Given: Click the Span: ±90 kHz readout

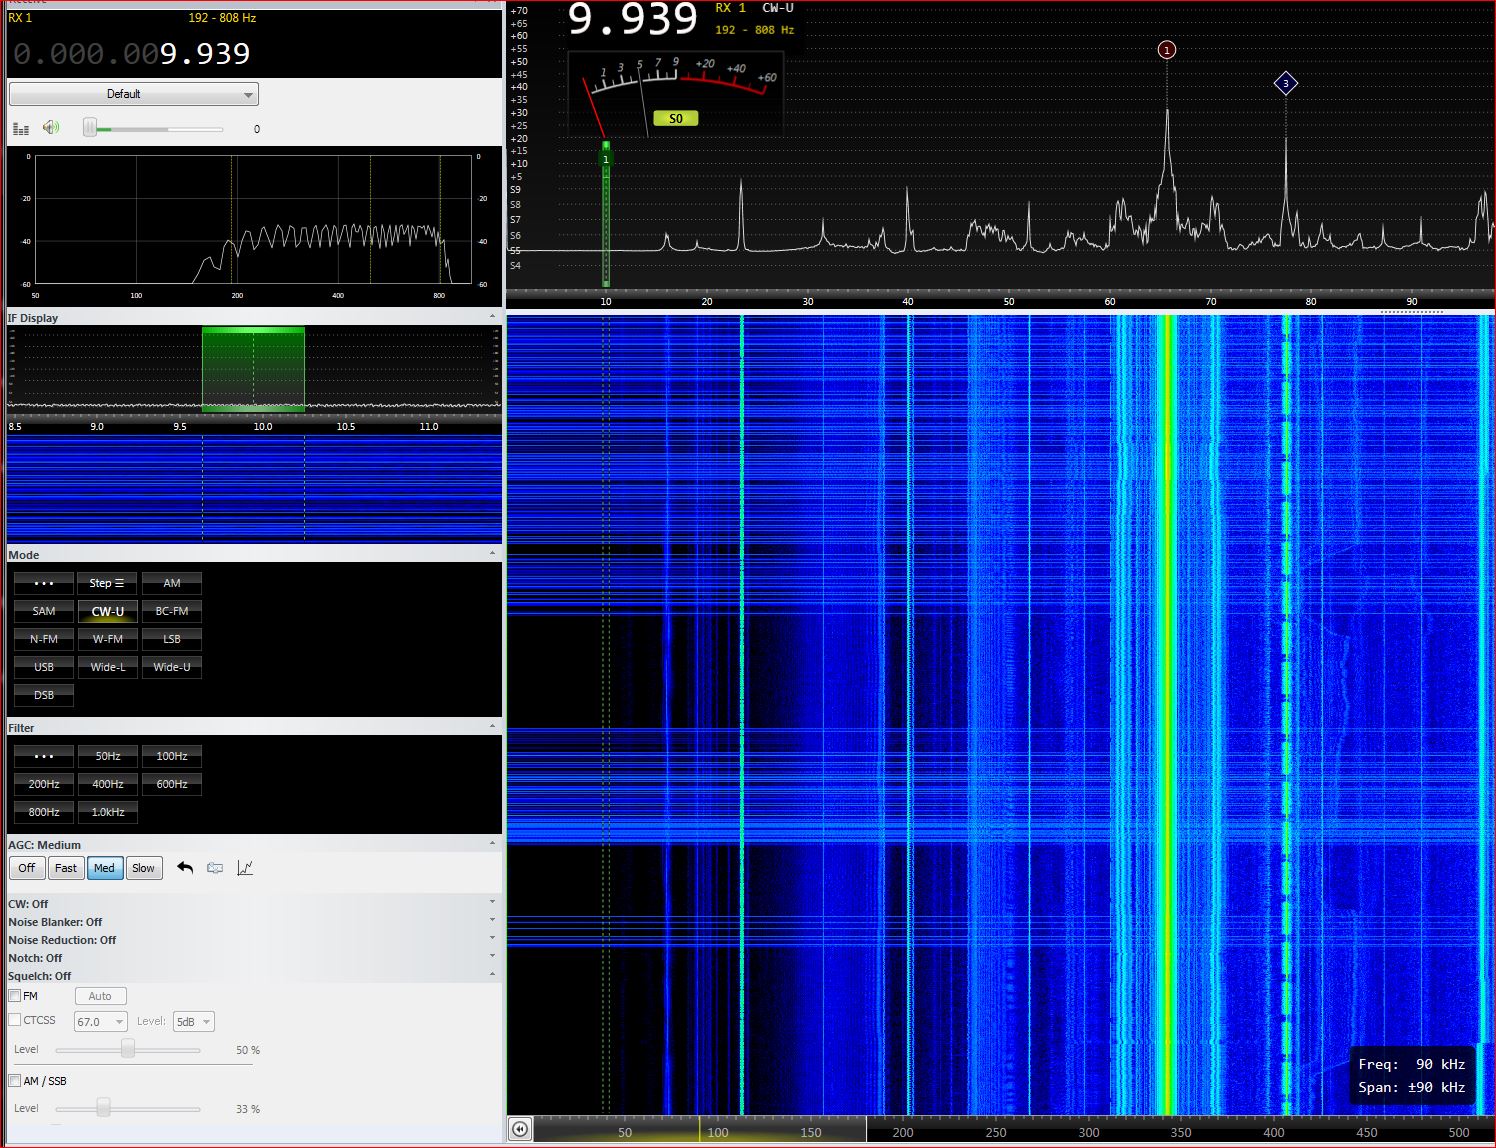Looking at the screenshot, I should tap(1411, 1087).
